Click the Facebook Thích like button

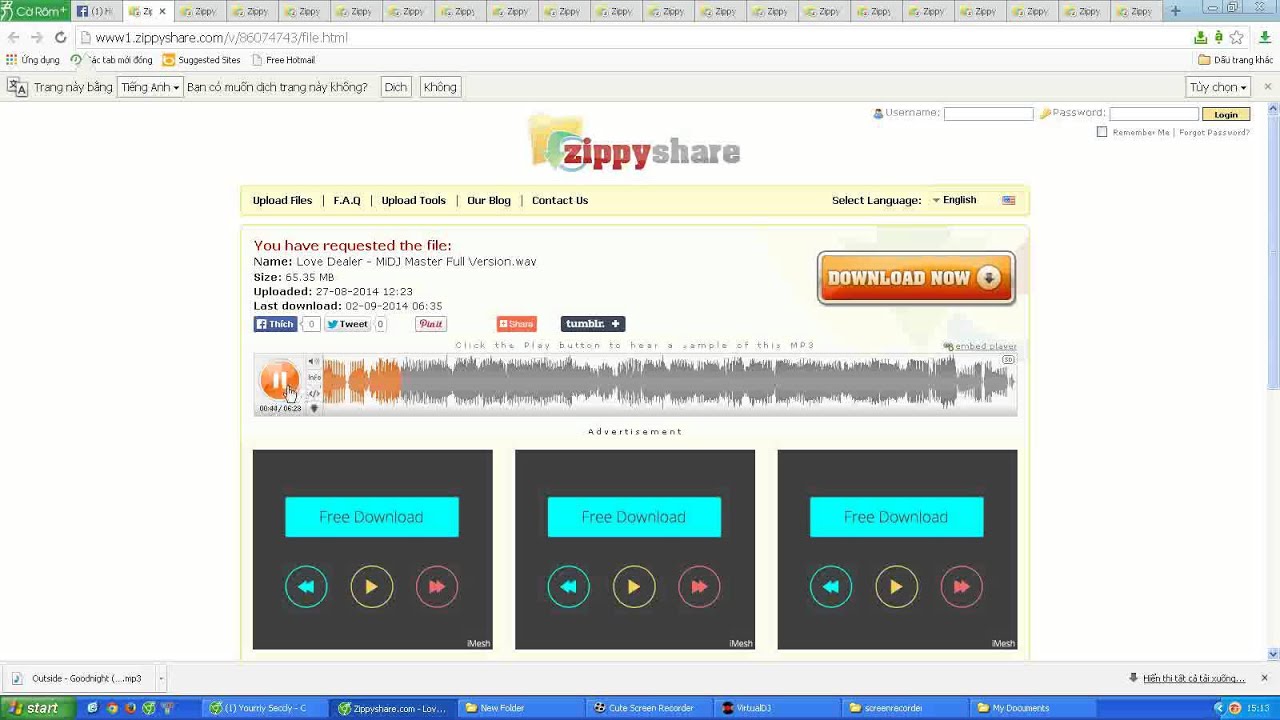pos(276,324)
